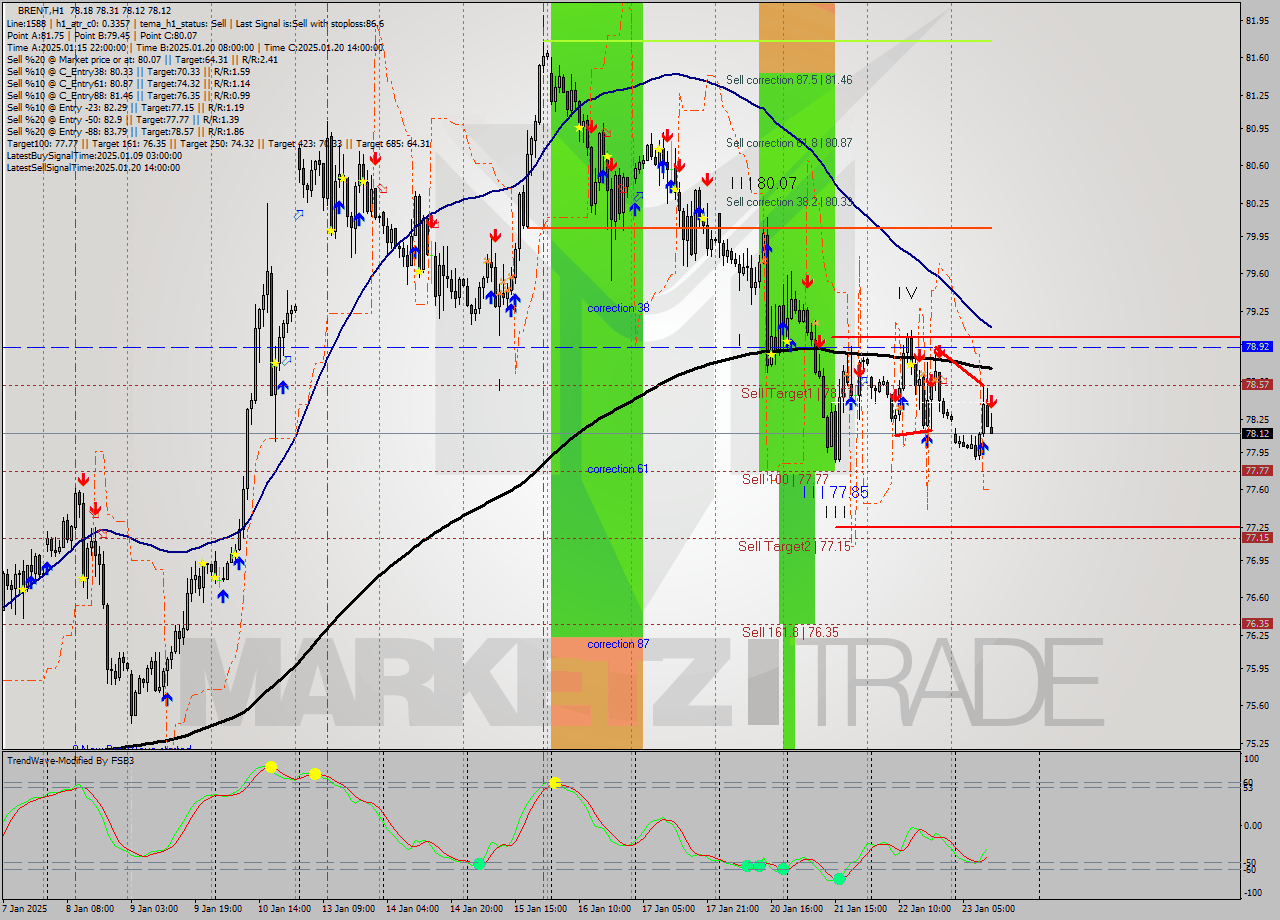1280x920 pixels.
Task: Click the yellow TrendWave dot near 15 Jan 15:00
Action: coord(555,783)
